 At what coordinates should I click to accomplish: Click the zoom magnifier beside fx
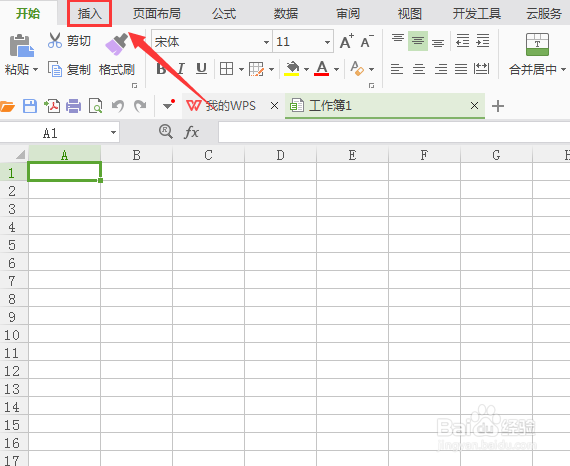click(x=166, y=131)
